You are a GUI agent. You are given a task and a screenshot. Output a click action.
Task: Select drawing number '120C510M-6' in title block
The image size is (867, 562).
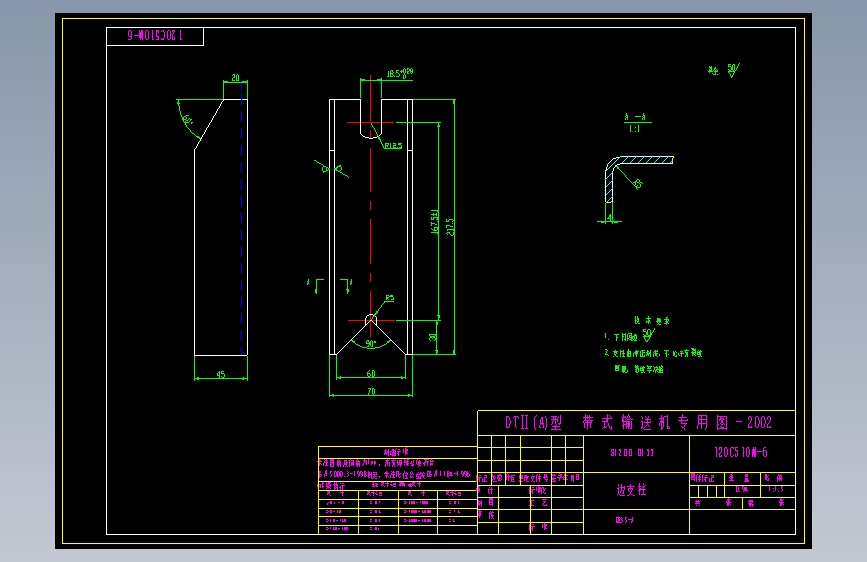[741, 452]
